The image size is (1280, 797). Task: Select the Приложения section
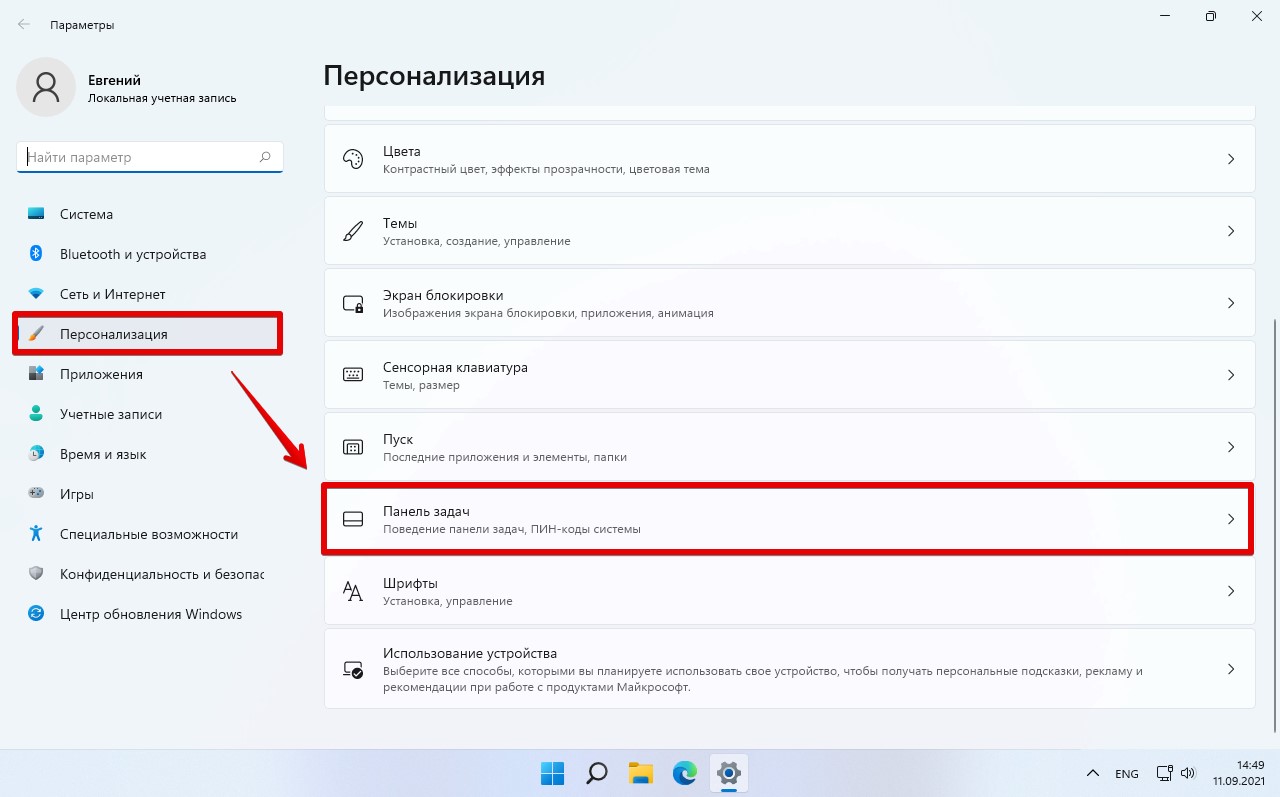[150, 374]
